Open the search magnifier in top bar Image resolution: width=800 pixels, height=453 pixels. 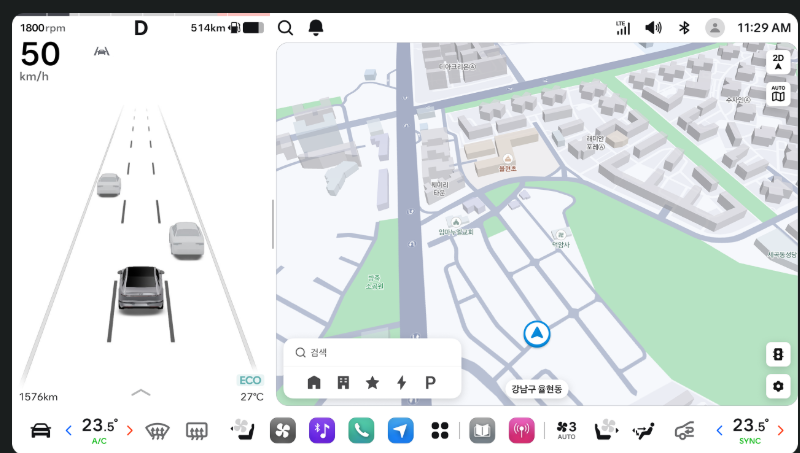[x=285, y=28]
